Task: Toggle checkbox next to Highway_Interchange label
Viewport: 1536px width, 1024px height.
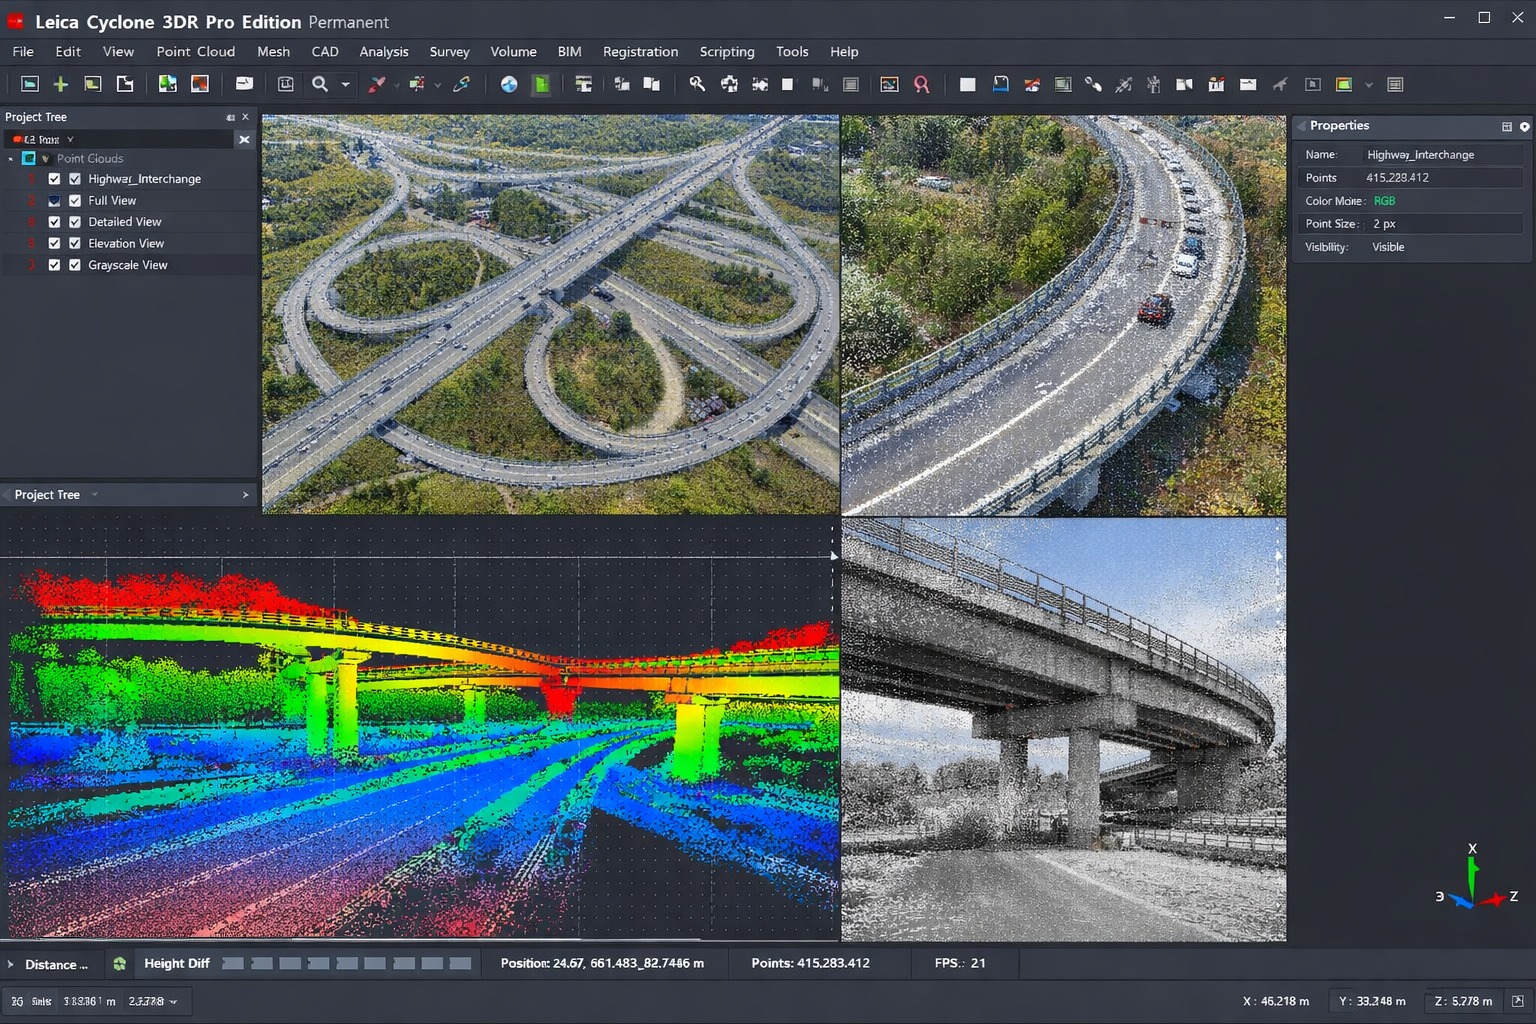Action: point(75,179)
